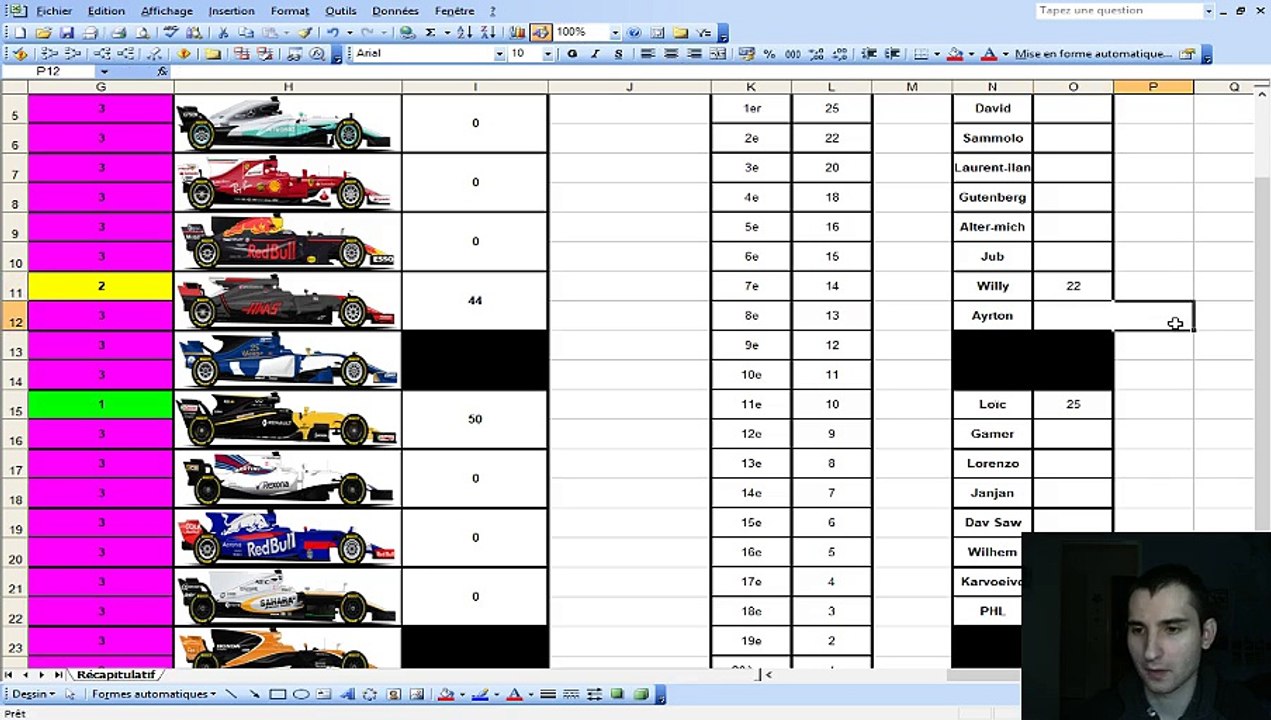Expand the Font Color dropdown in formatting toolbar
The width and height of the screenshot is (1271, 720).
[1005, 53]
